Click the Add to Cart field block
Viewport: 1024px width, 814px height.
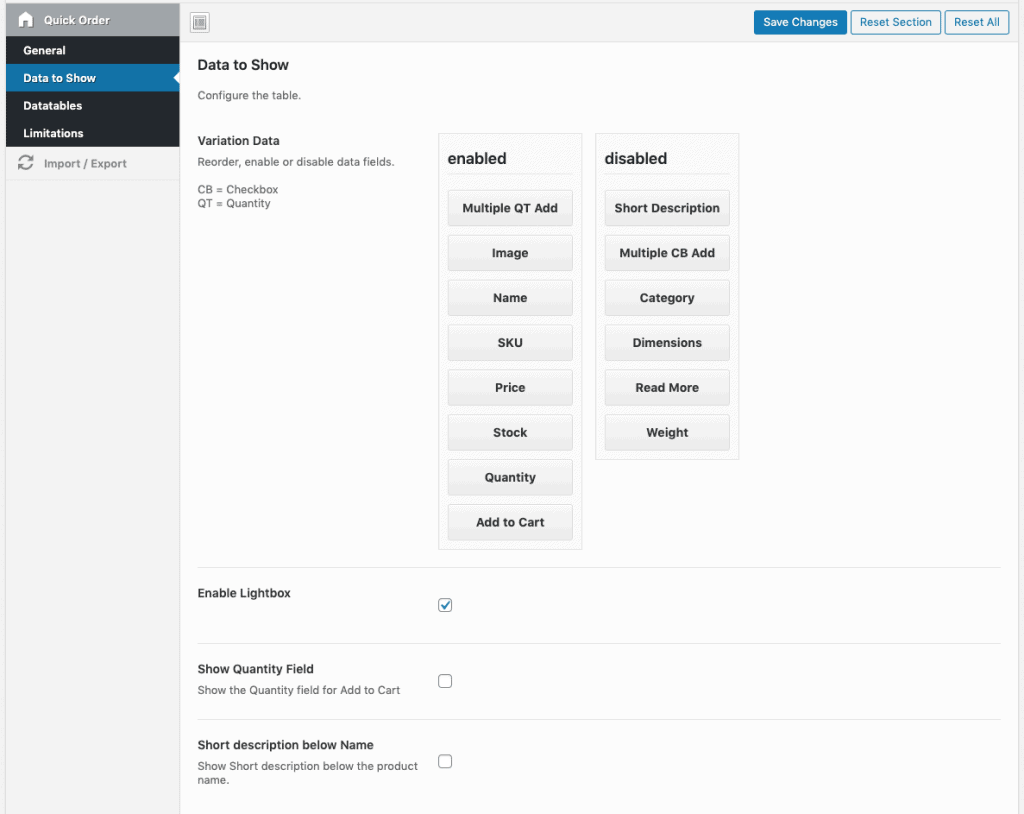click(510, 522)
